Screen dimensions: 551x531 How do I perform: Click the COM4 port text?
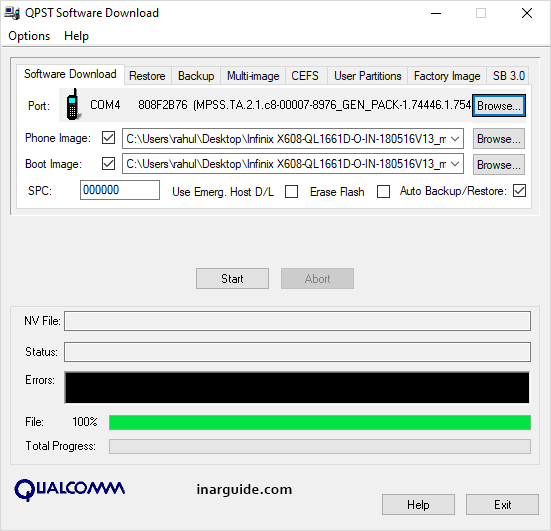pyautogui.click(x=105, y=105)
